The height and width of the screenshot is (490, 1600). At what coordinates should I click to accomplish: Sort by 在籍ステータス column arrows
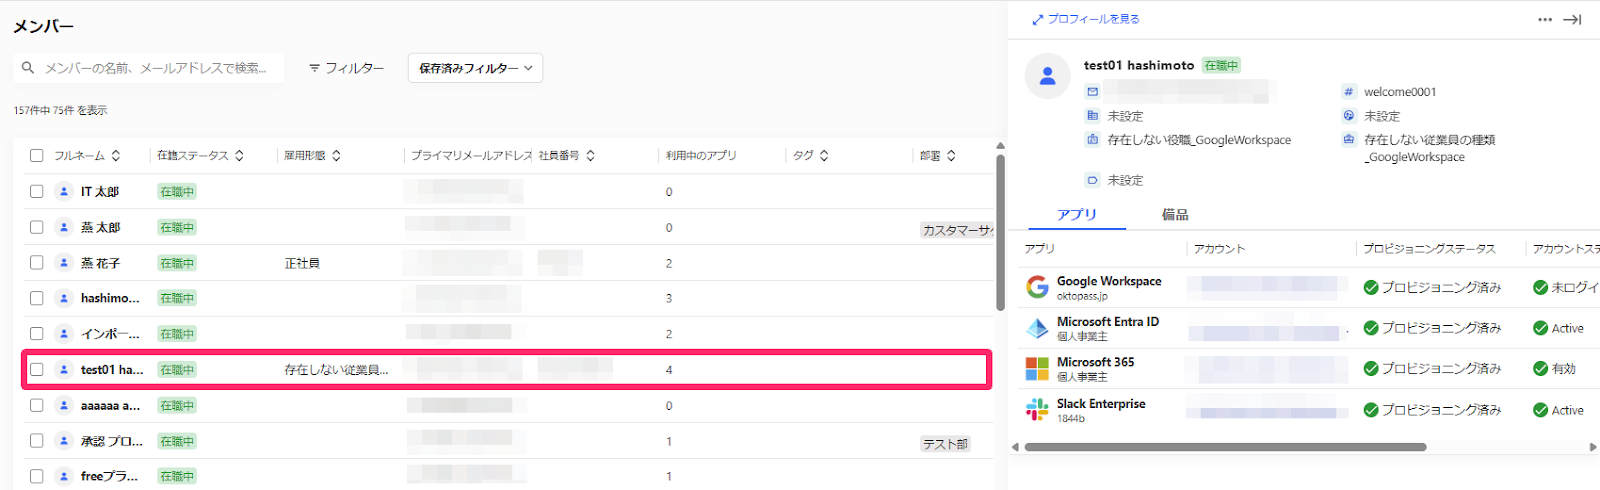click(240, 156)
